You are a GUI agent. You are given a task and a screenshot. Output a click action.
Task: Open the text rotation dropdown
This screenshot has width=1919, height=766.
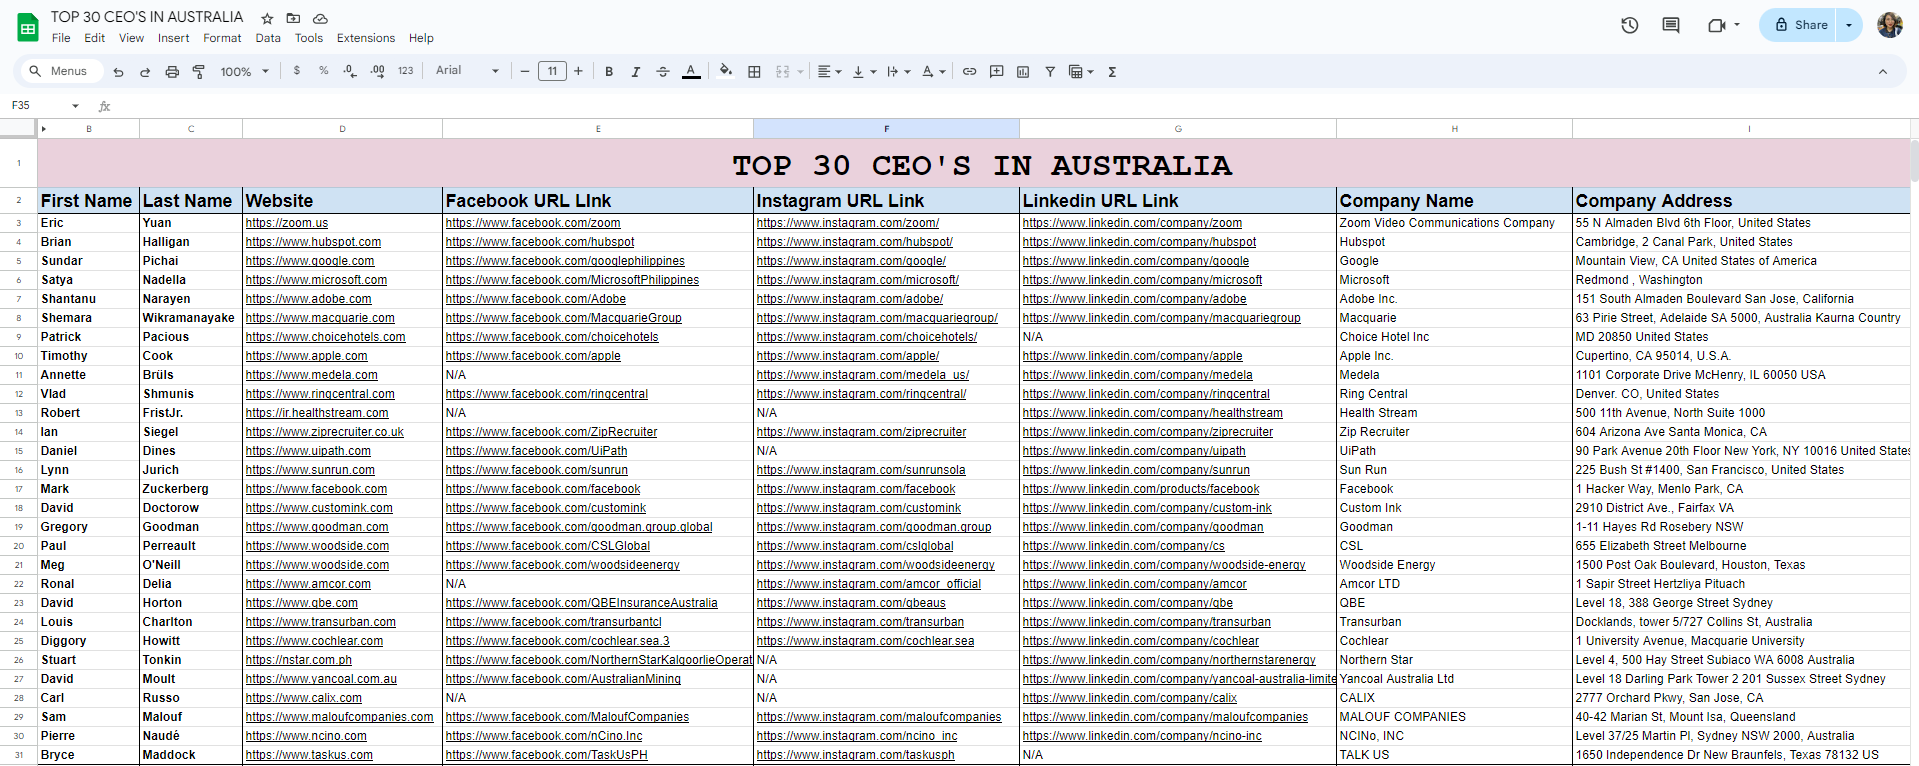coord(933,72)
